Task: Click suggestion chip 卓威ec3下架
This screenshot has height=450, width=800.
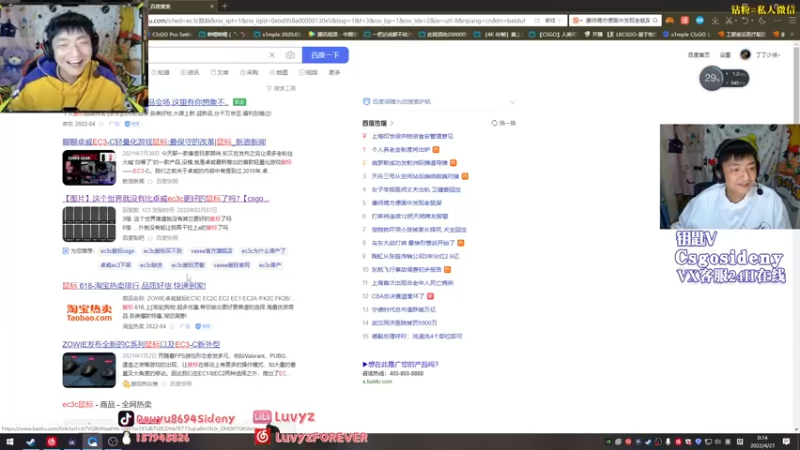Action: coord(115,265)
